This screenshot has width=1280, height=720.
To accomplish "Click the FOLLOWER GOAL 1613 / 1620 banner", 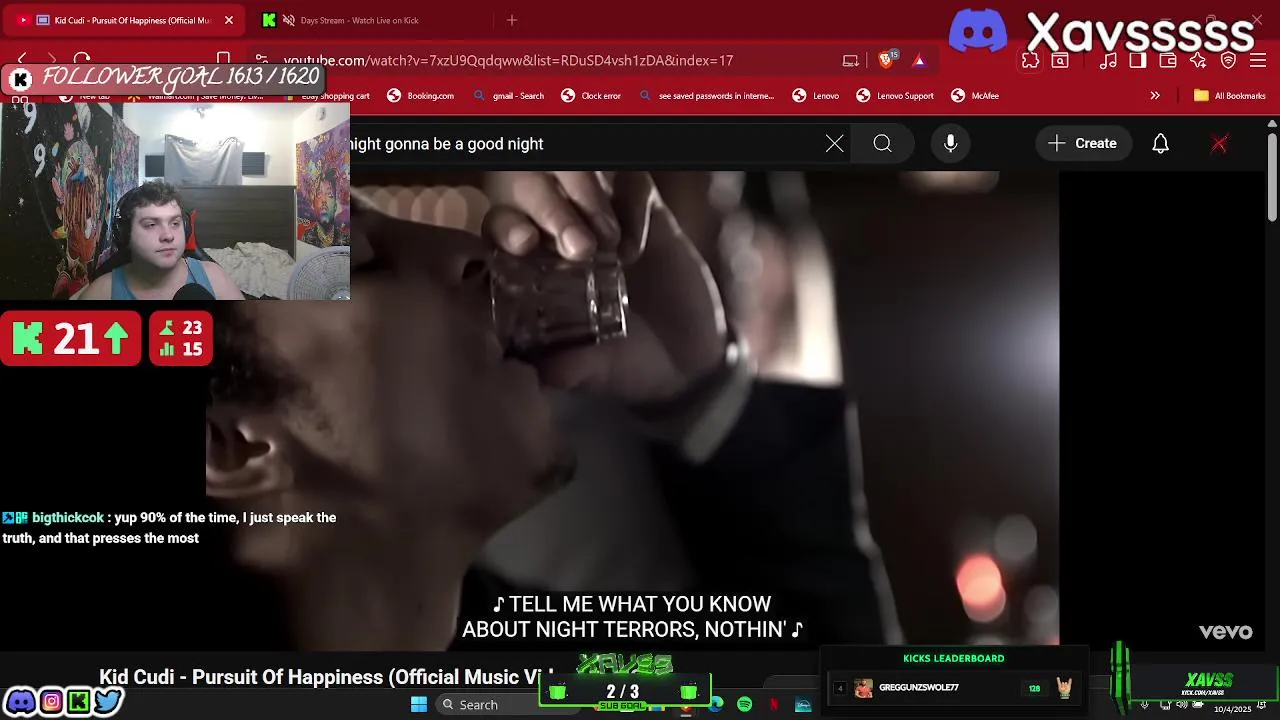I will 165,78.
